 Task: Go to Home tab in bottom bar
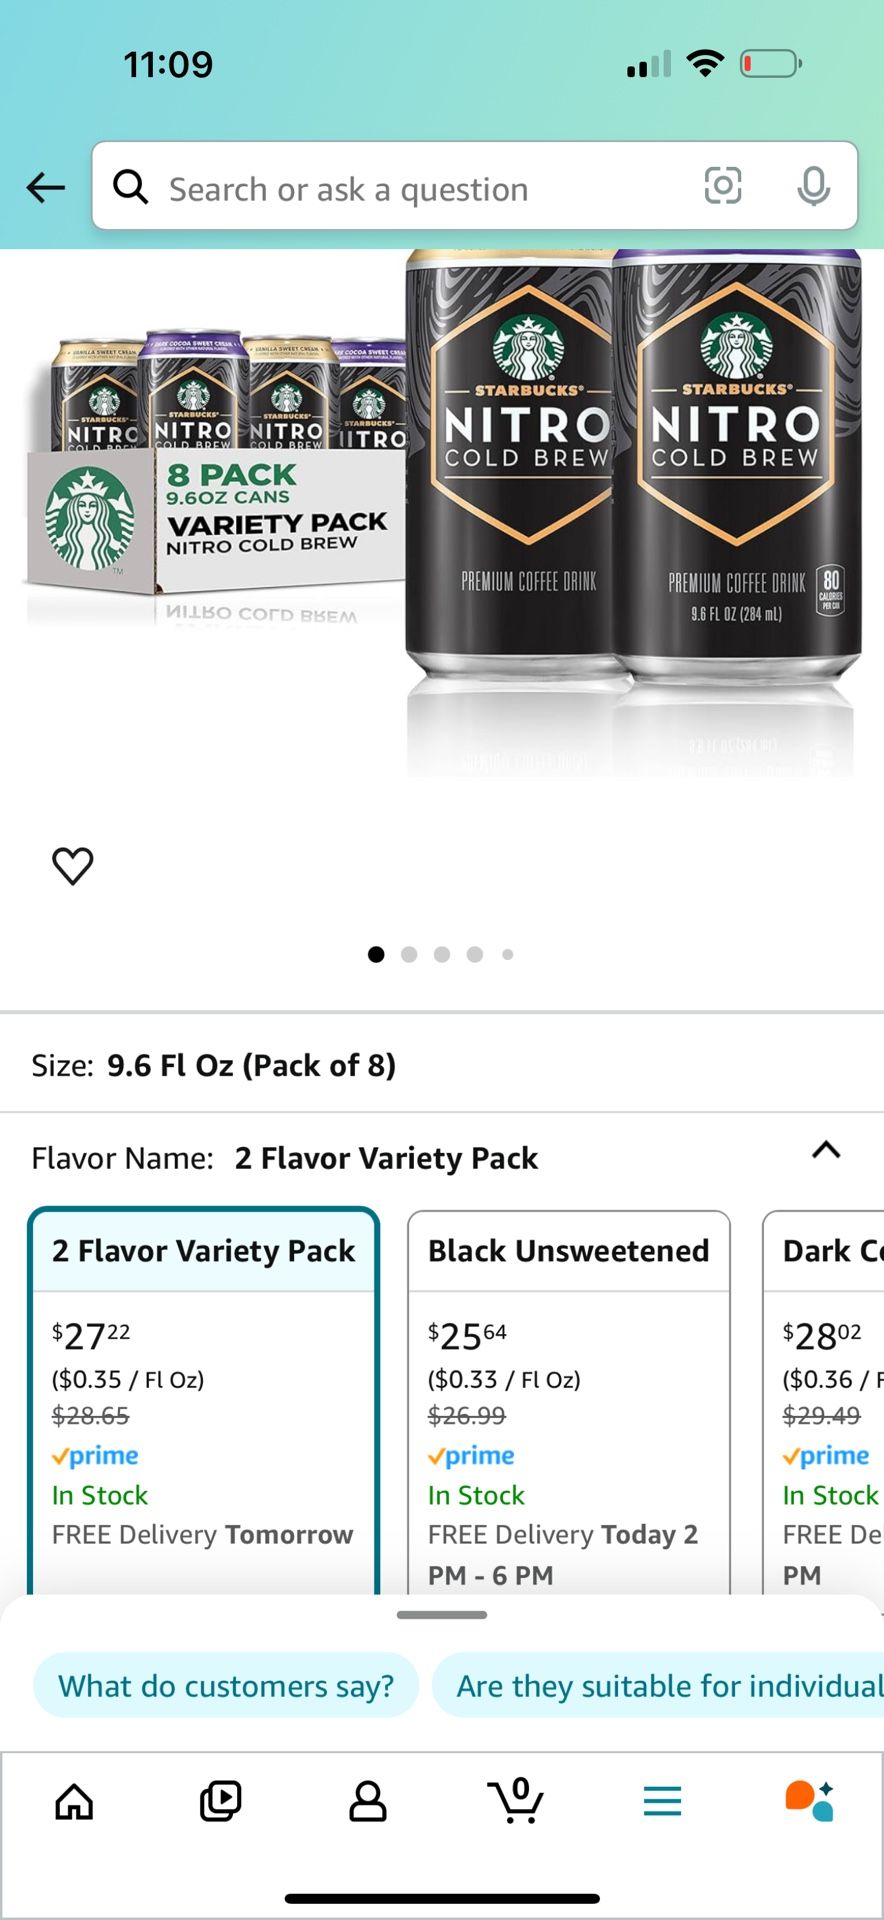[x=74, y=1802]
